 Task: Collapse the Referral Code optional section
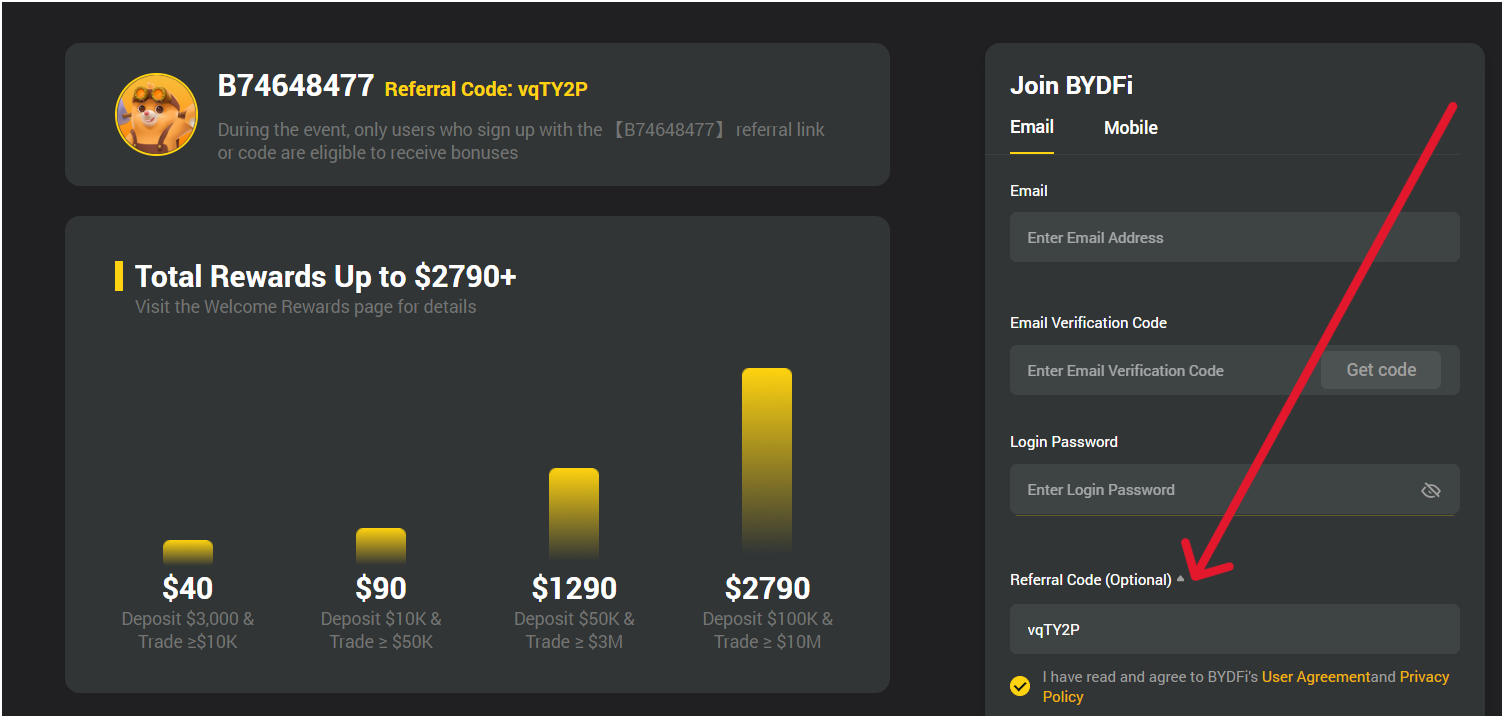click(x=1181, y=578)
